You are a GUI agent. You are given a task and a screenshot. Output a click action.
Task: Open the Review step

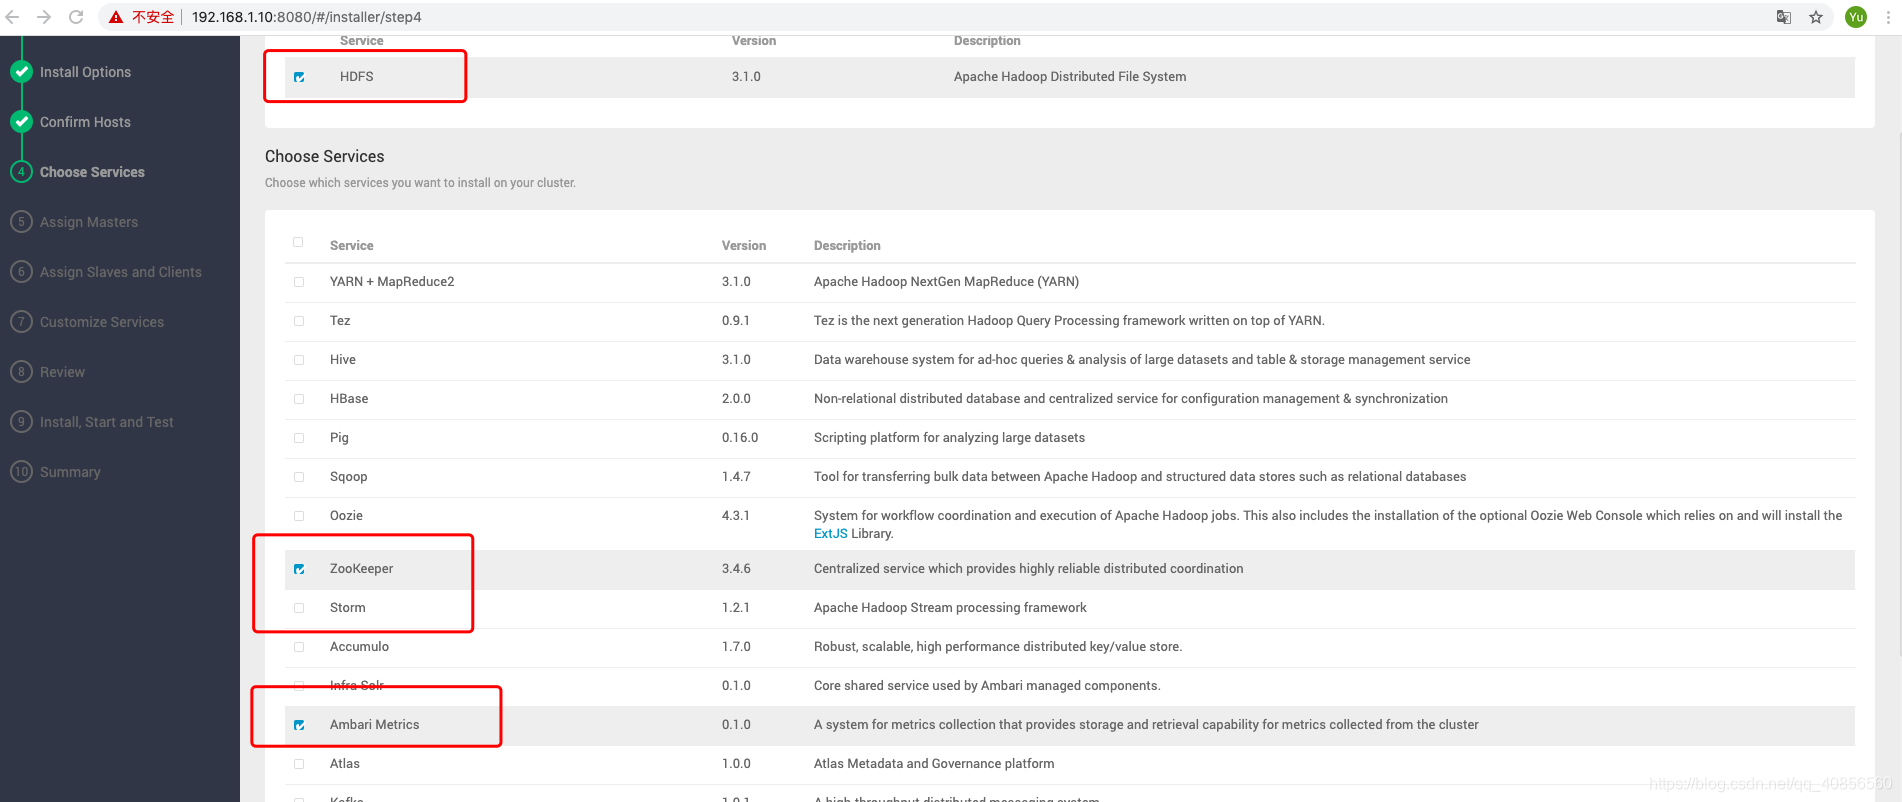click(x=62, y=372)
